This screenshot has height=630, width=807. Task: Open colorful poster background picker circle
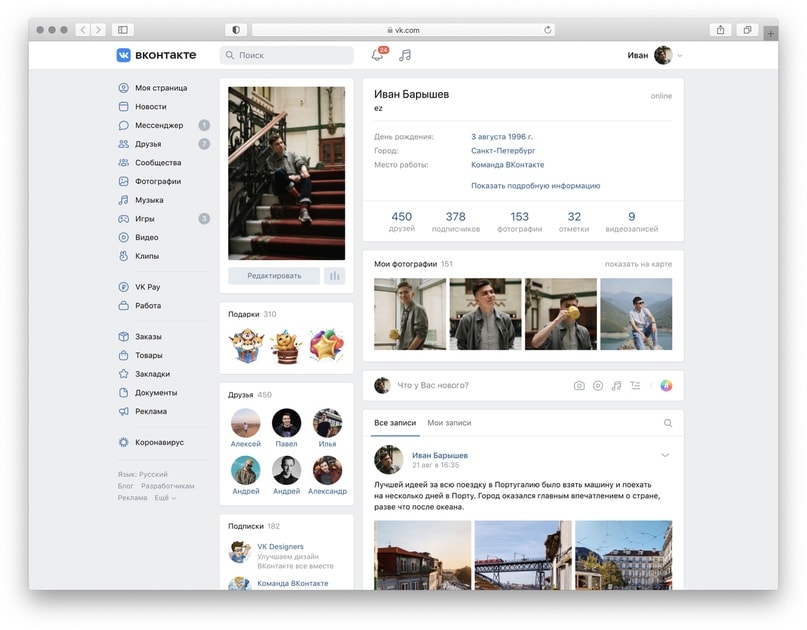pyautogui.click(x=666, y=386)
